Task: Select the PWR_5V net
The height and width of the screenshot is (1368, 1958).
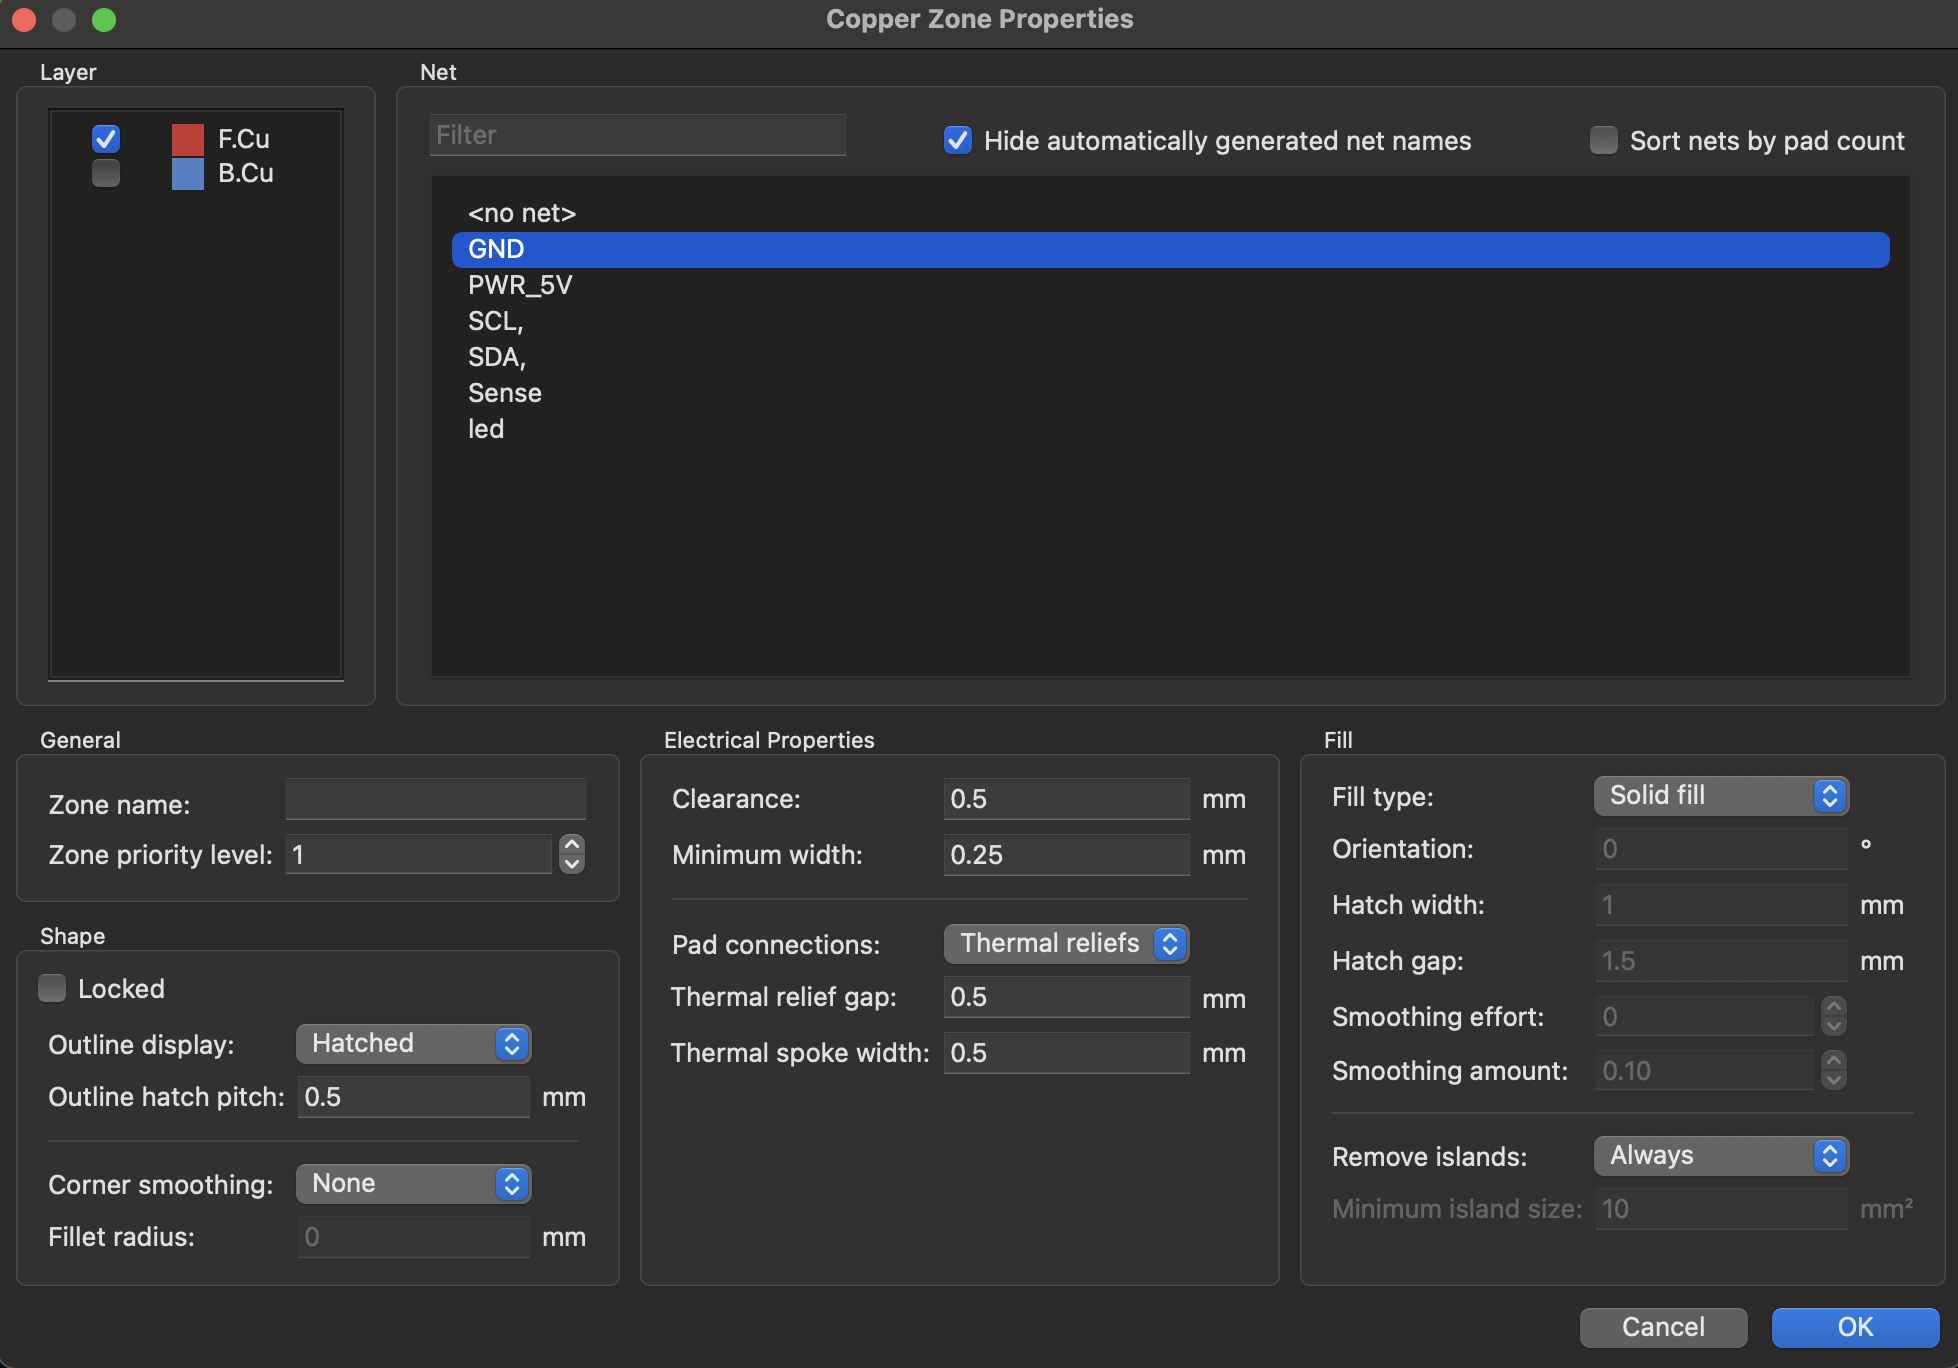Action: point(520,285)
